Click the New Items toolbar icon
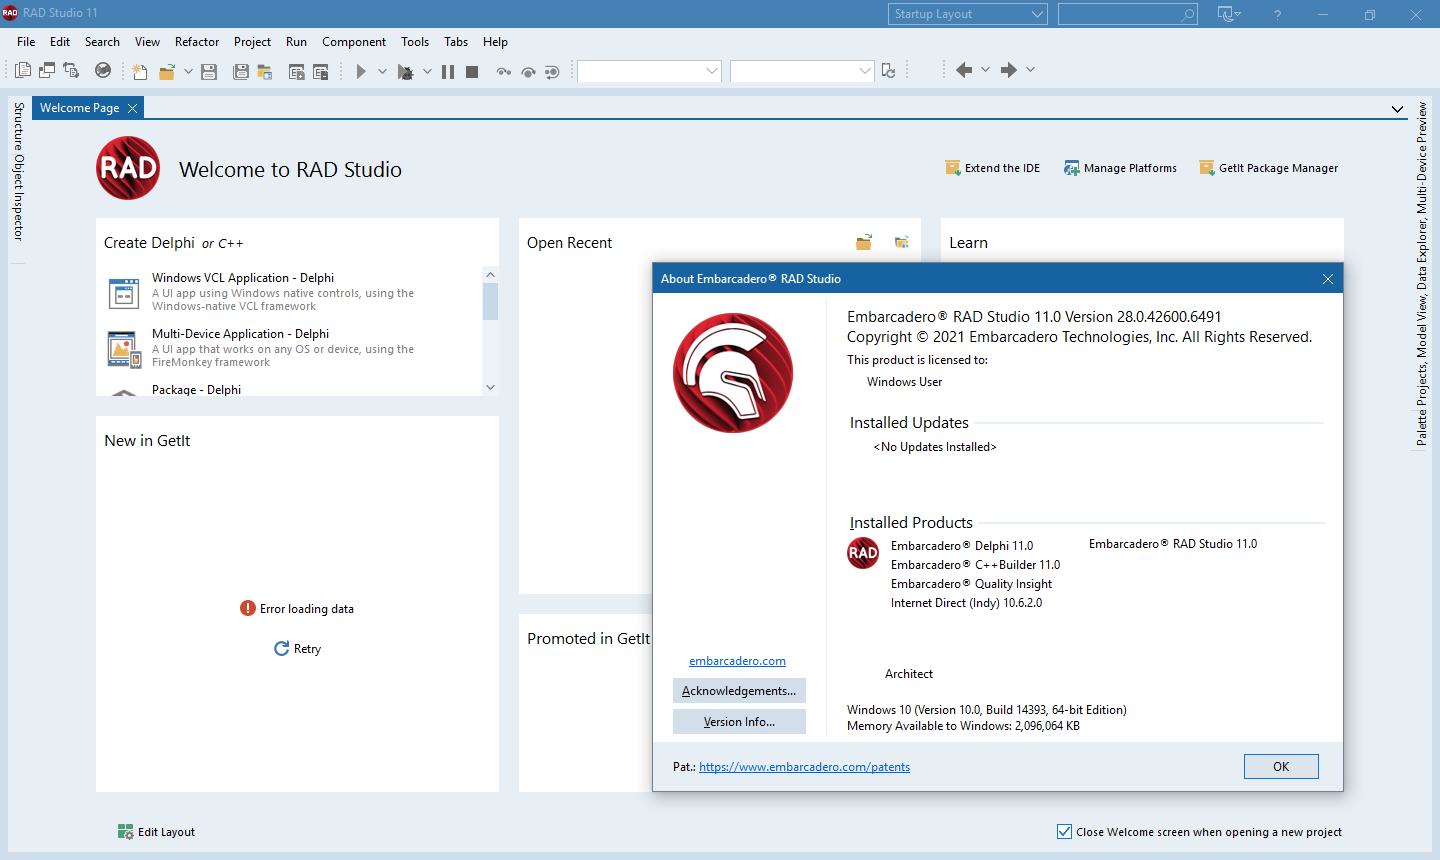Screen dimensions: 1440x860 [140, 71]
